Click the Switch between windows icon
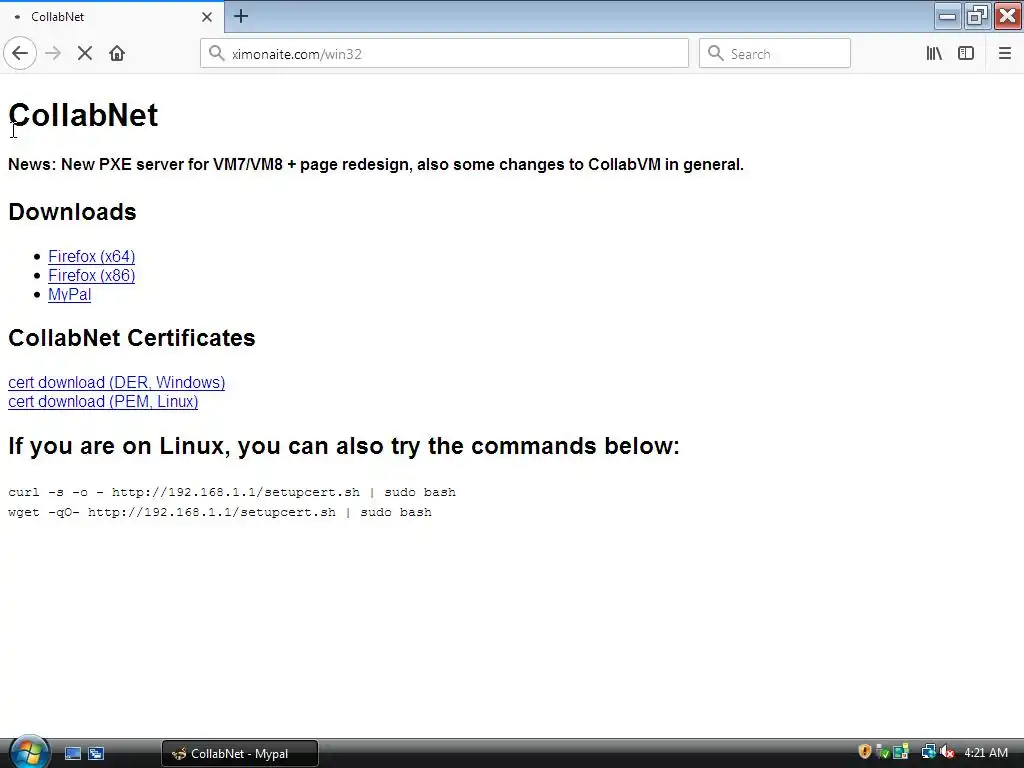The width and height of the screenshot is (1024, 768). tap(96, 754)
